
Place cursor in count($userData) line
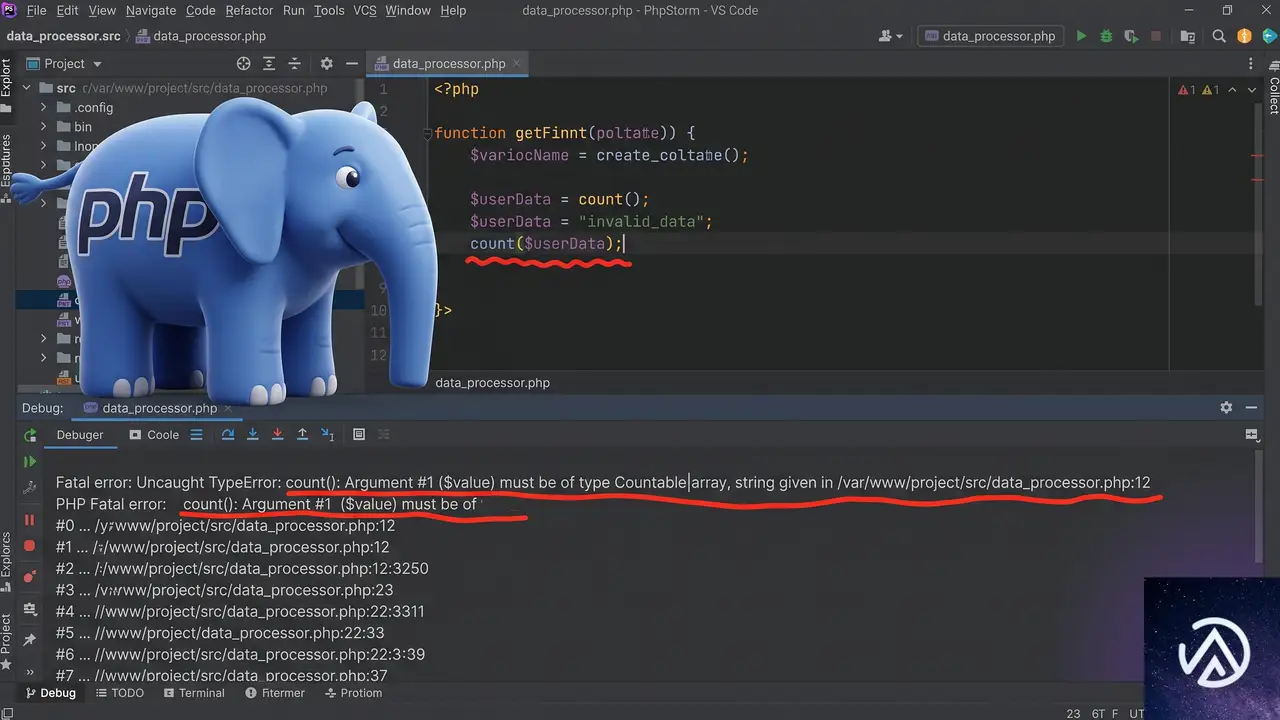(x=546, y=244)
